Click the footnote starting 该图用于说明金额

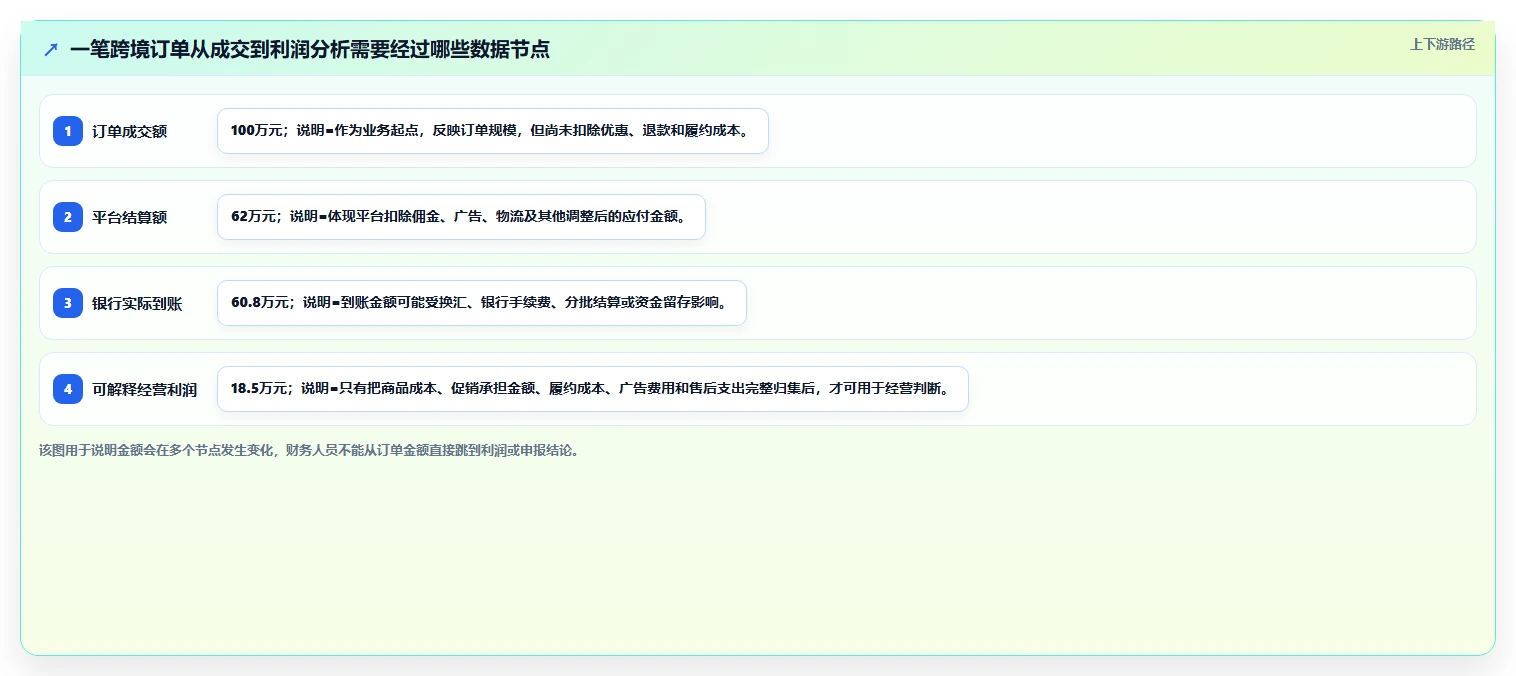tap(309, 450)
